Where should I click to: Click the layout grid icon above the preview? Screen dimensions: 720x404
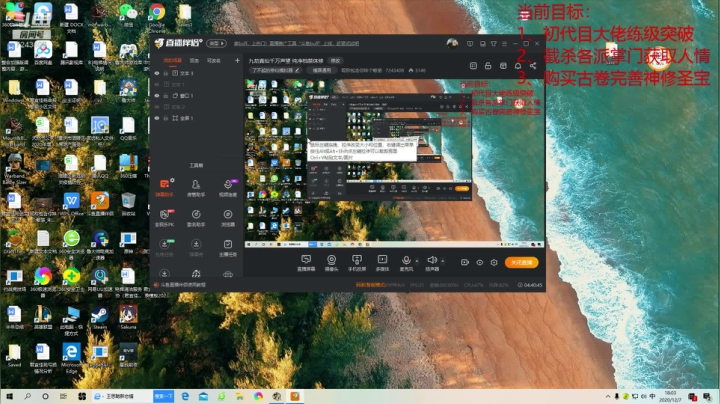(473, 66)
